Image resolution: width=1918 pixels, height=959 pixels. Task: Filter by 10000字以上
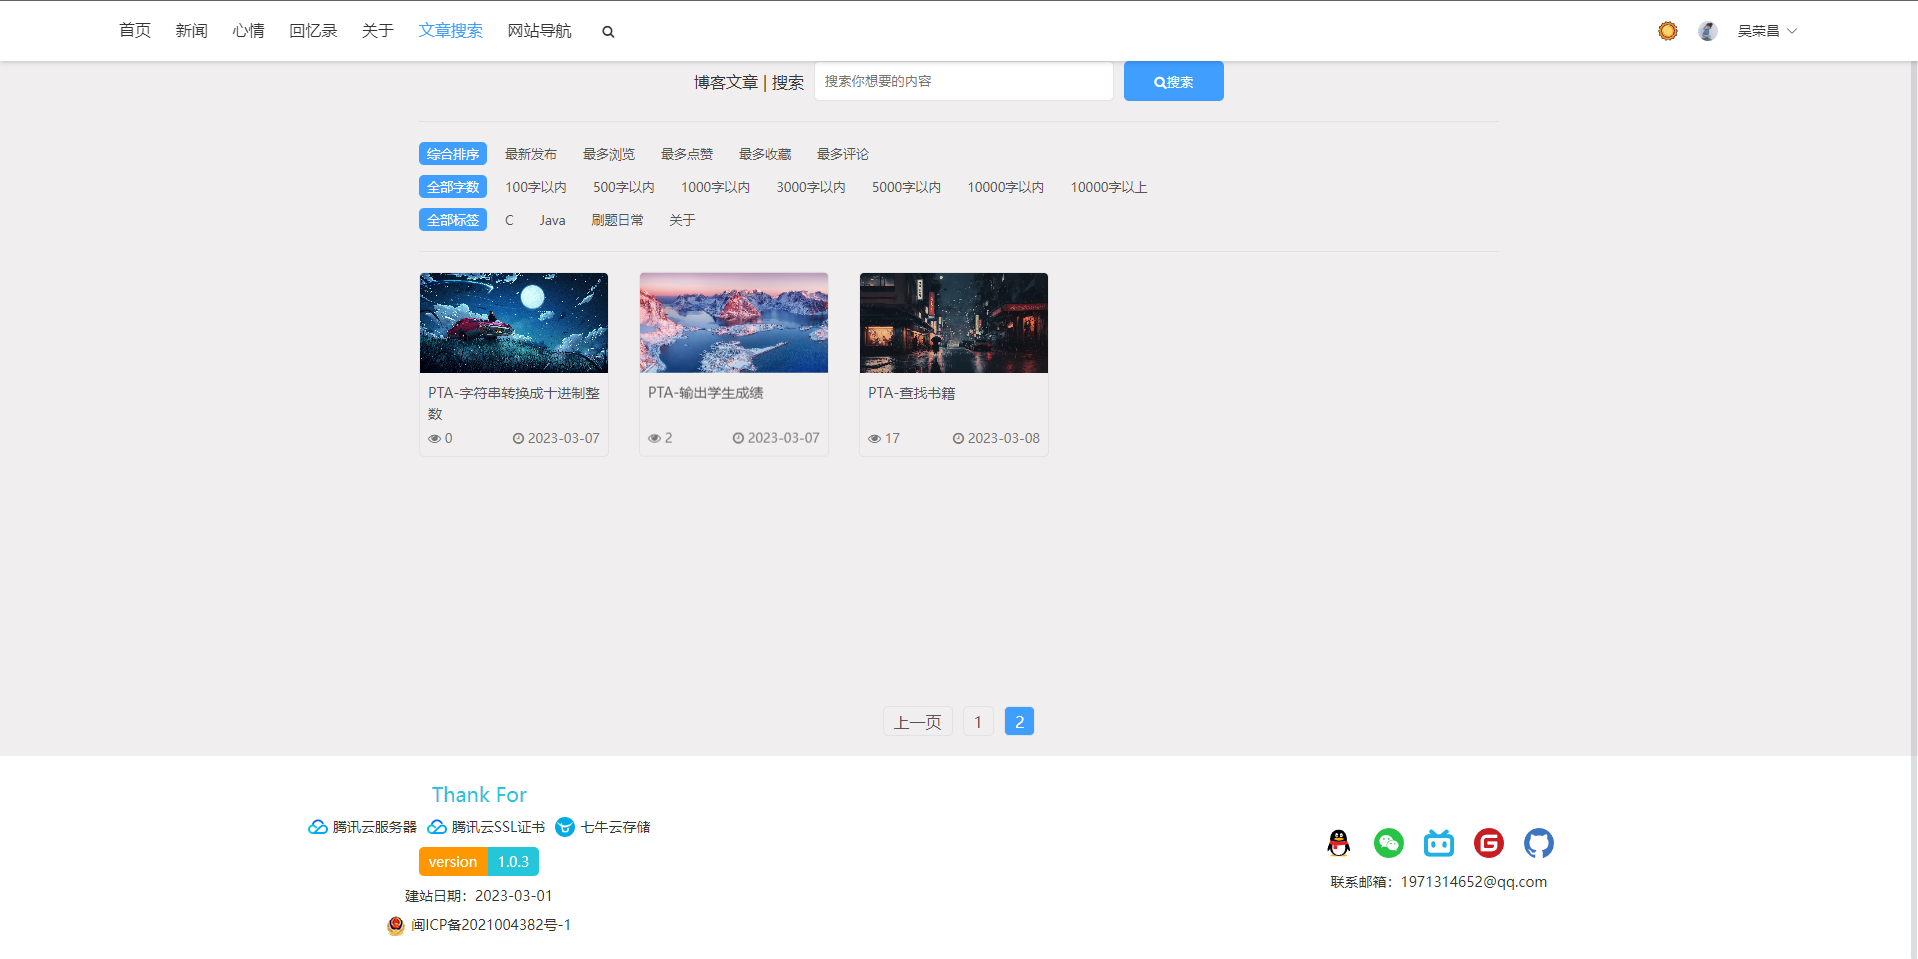1109,187
